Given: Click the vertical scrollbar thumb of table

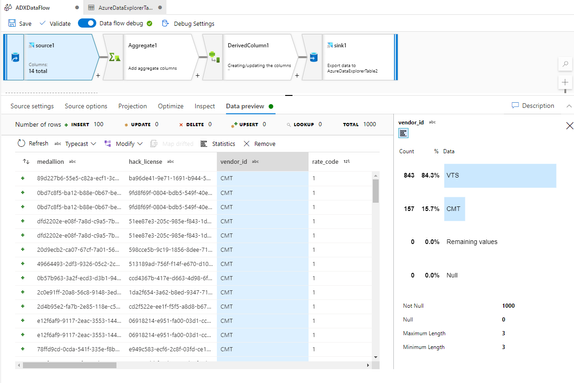Looking at the screenshot, I should click(x=376, y=191).
